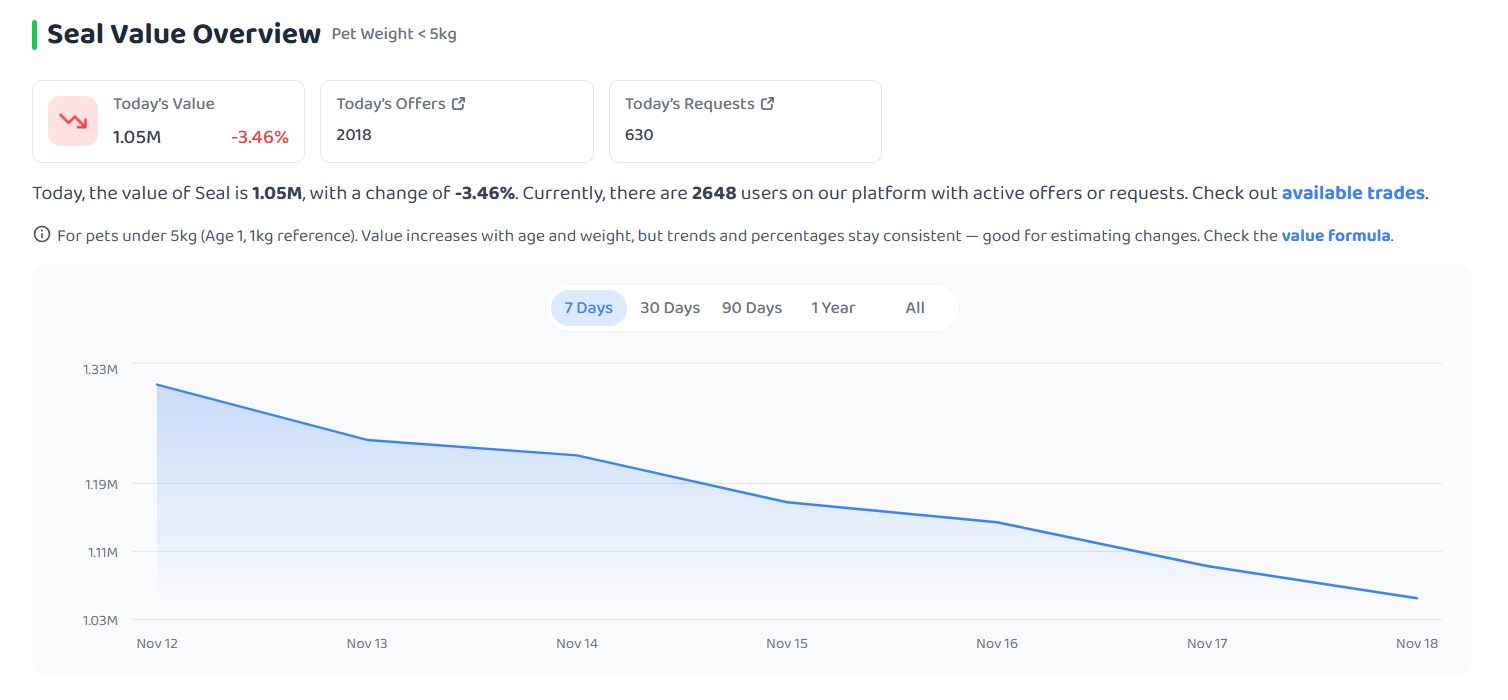Switch the chart to 30 Days
Image resolution: width=1508 pixels, height=700 pixels.
tap(670, 308)
